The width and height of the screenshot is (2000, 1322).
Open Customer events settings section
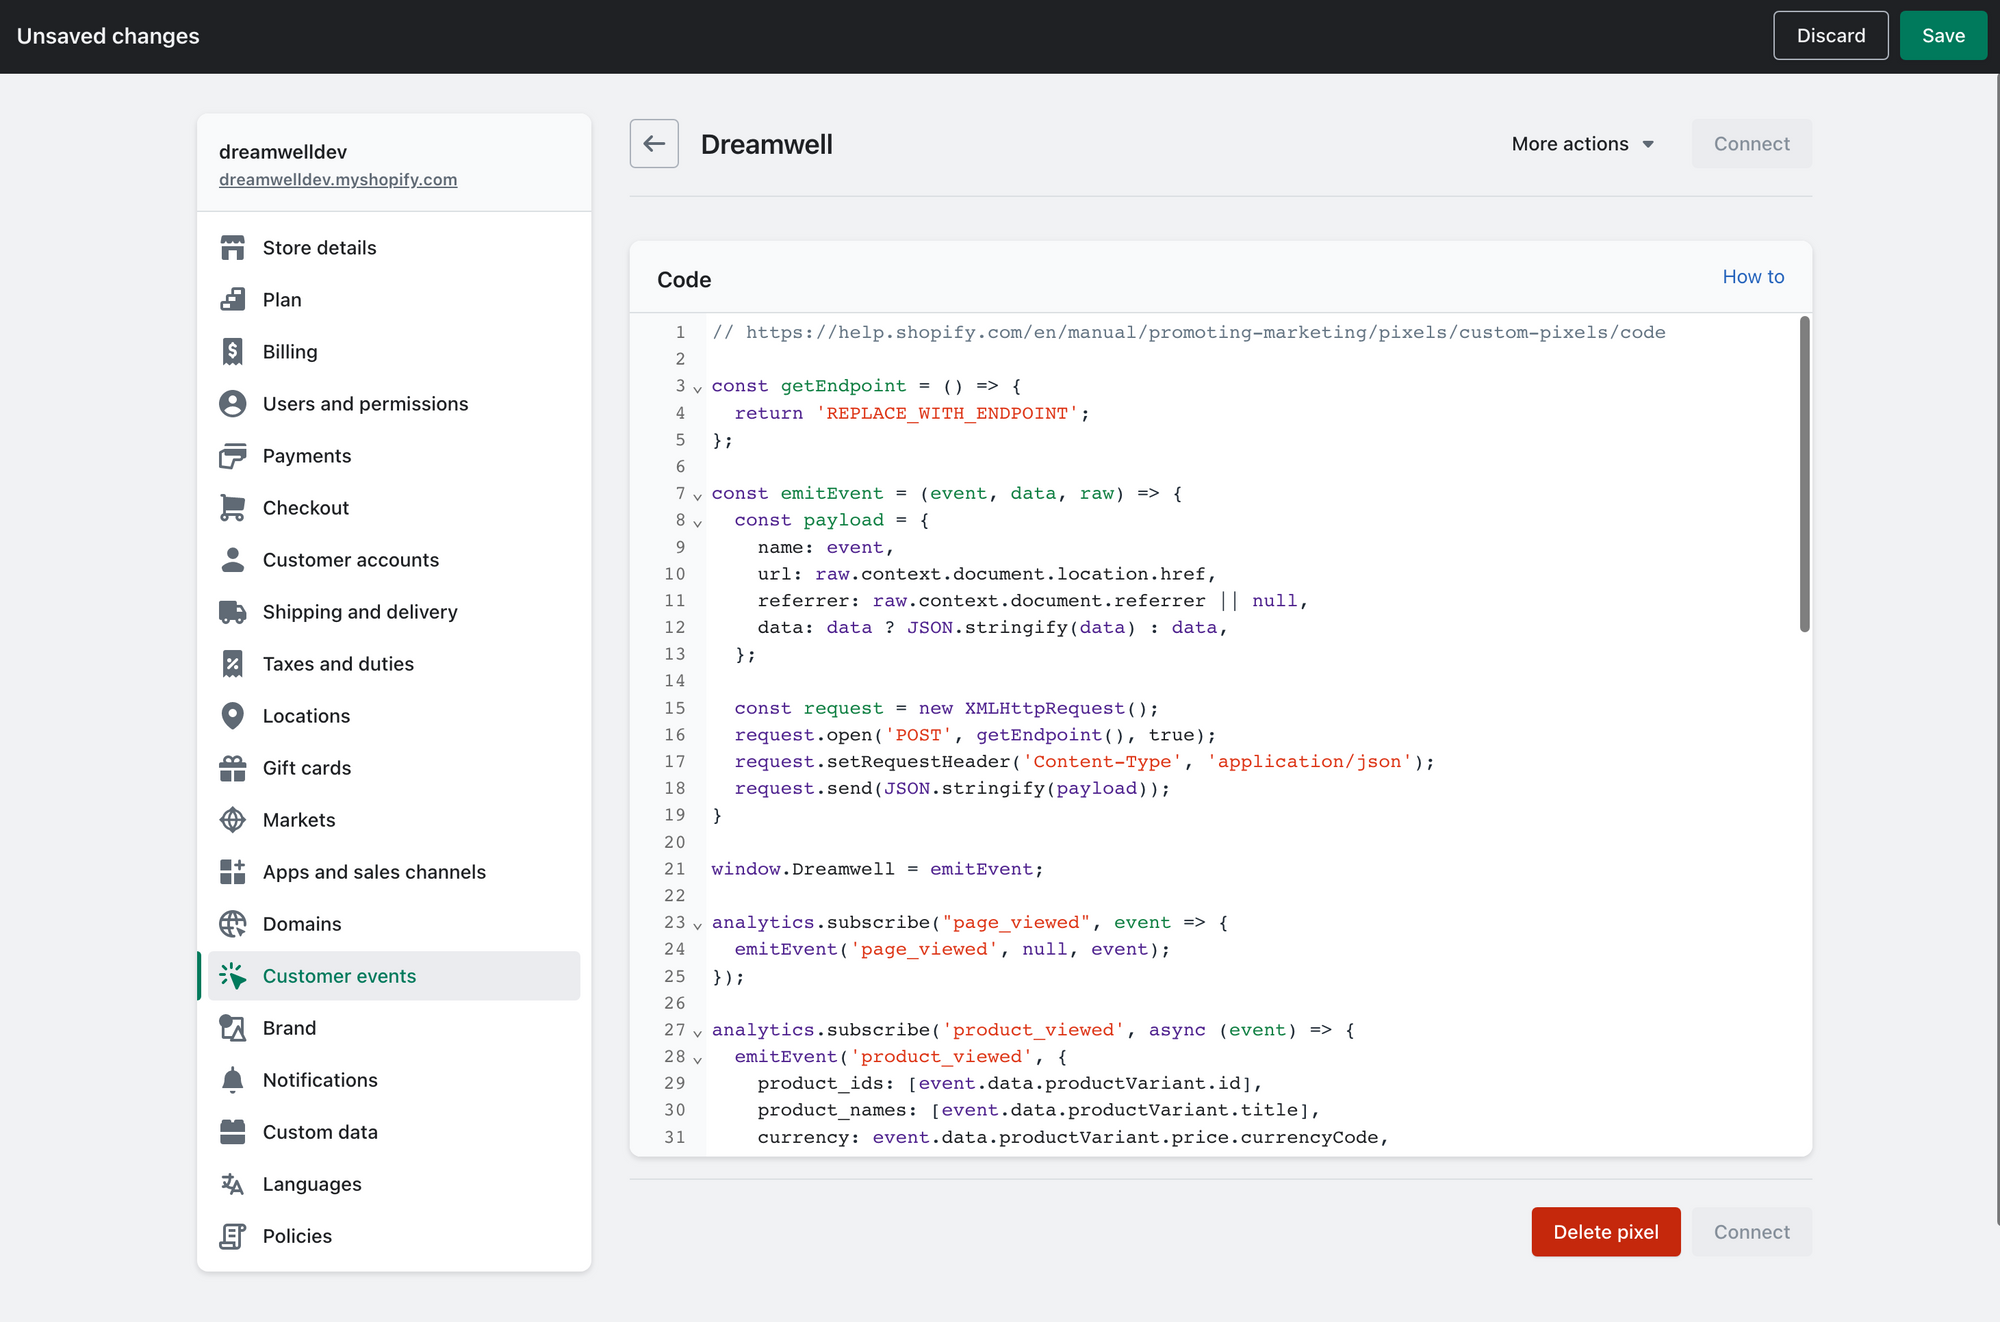tap(339, 975)
